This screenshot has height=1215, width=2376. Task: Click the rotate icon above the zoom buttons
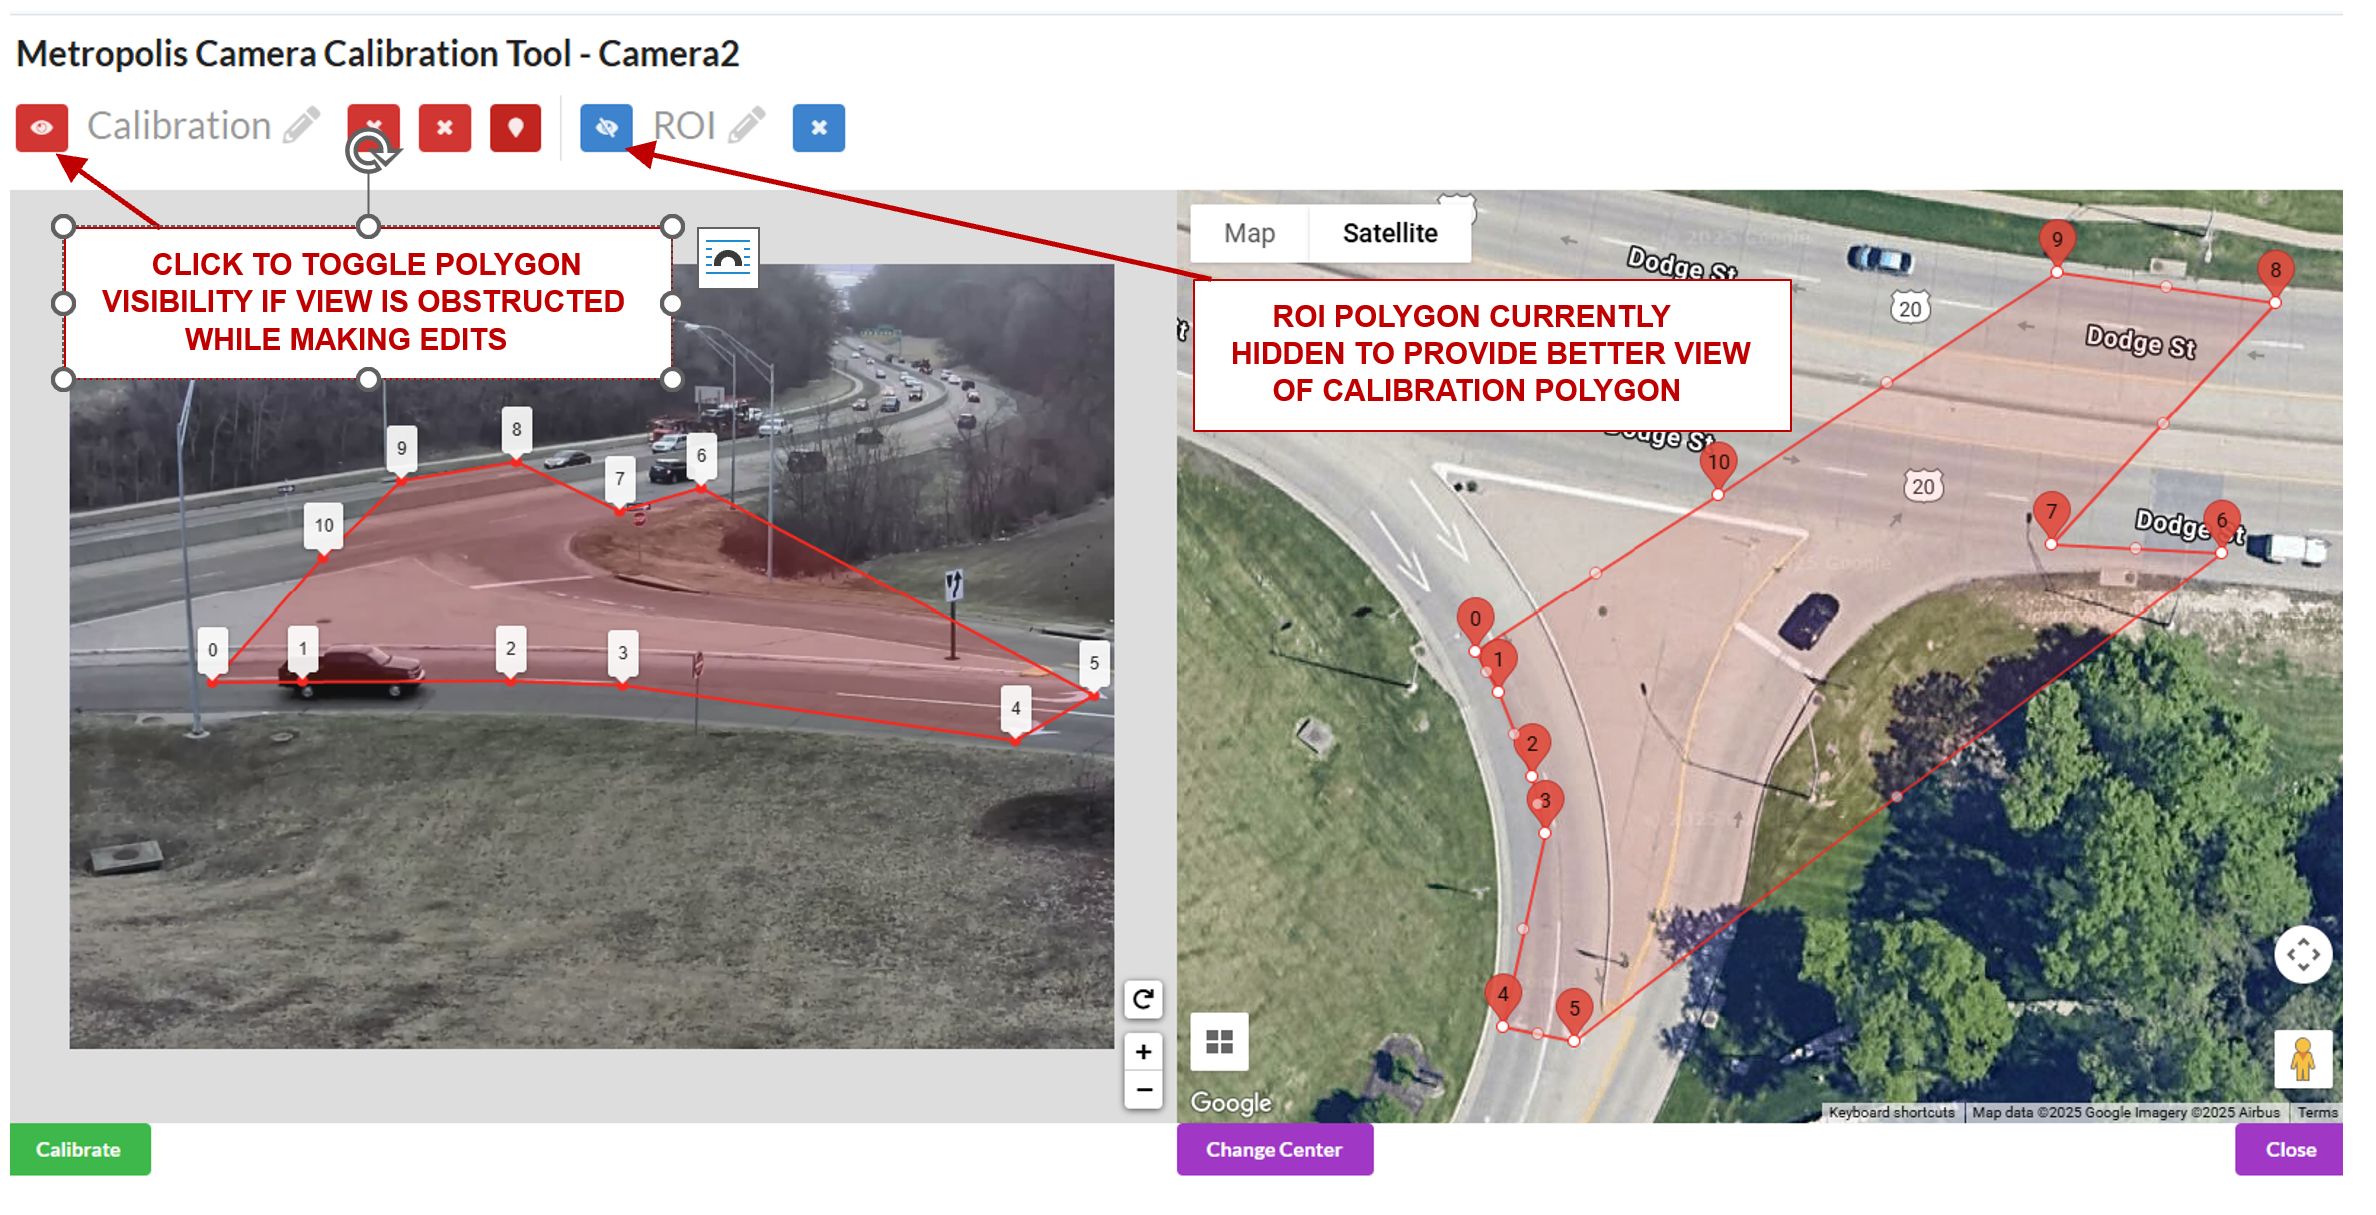tap(1143, 998)
